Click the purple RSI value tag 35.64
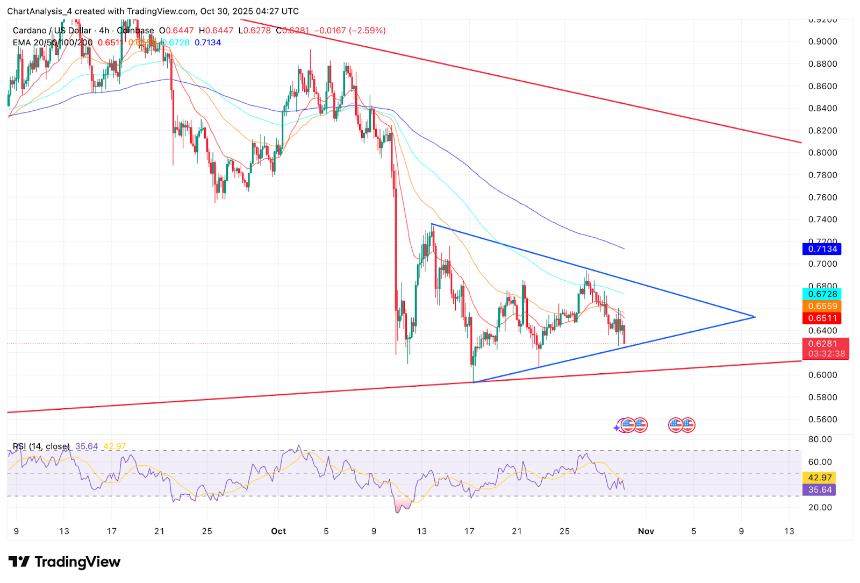 coord(818,490)
